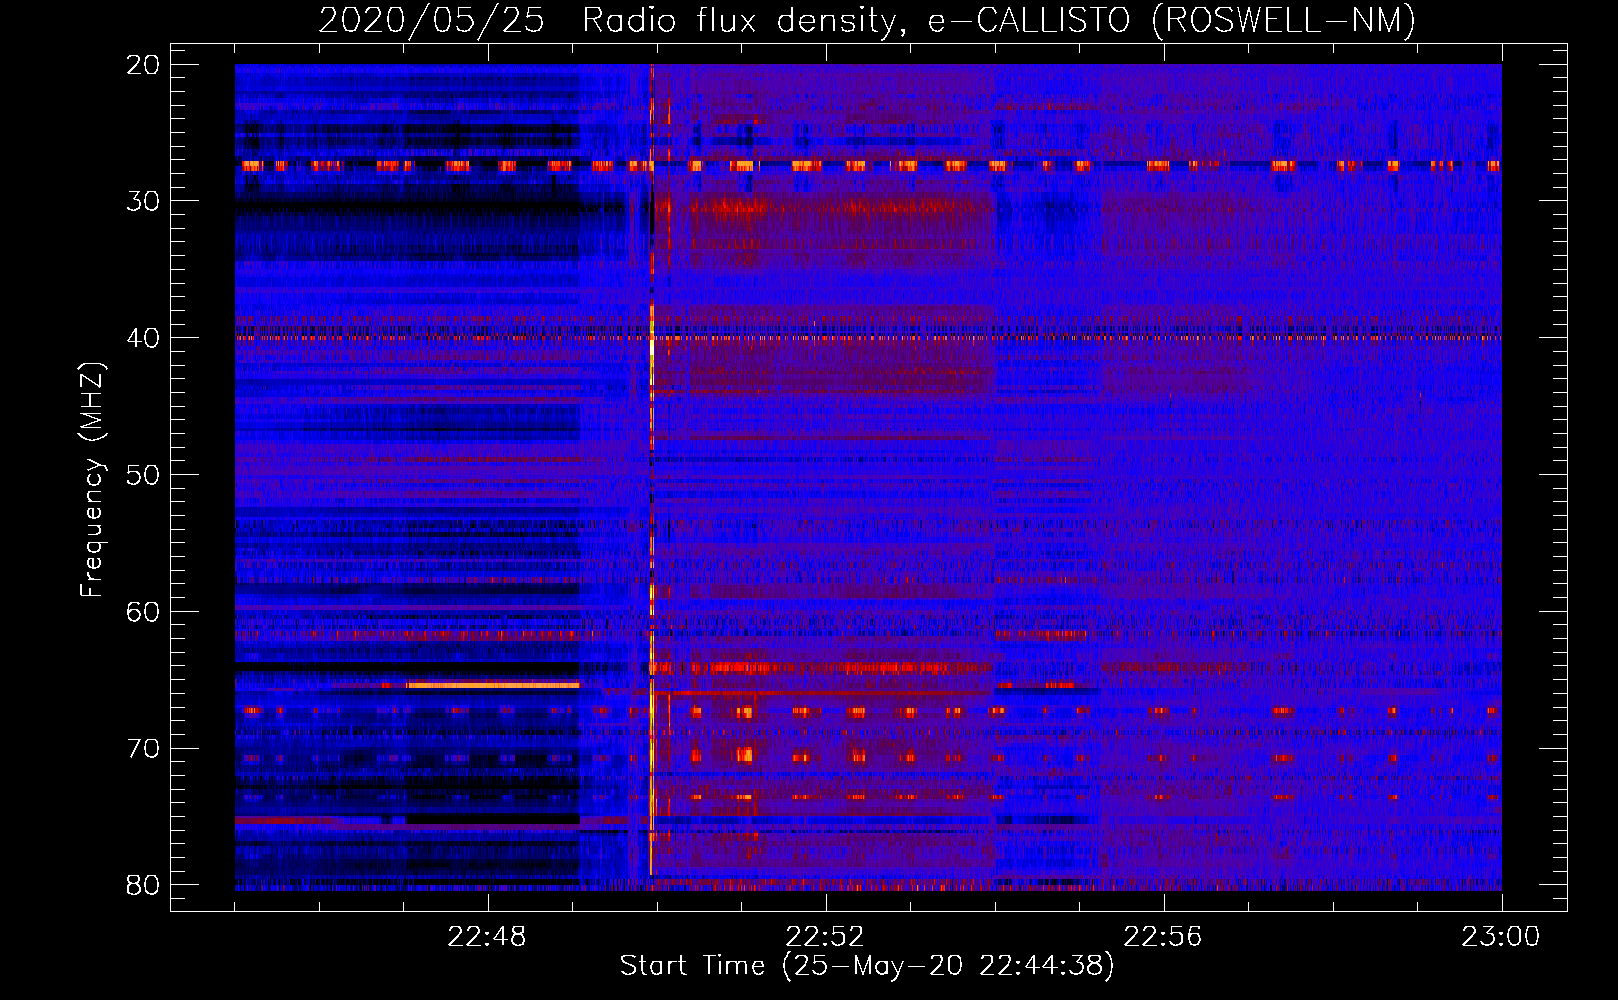Click the date "2020/05/25" in the title

pyautogui.click(x=431, y=20)
